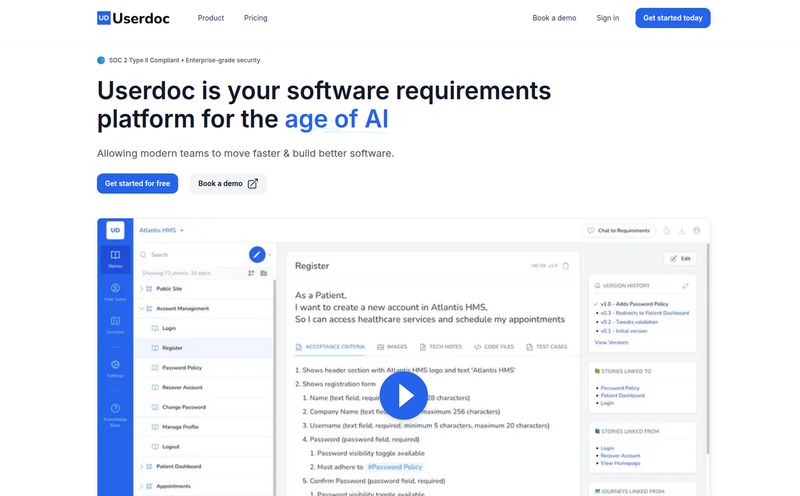This screenshot has width=800, height=496.
Task: Click the grid view icon above story tree
Action: pos(251,273)
